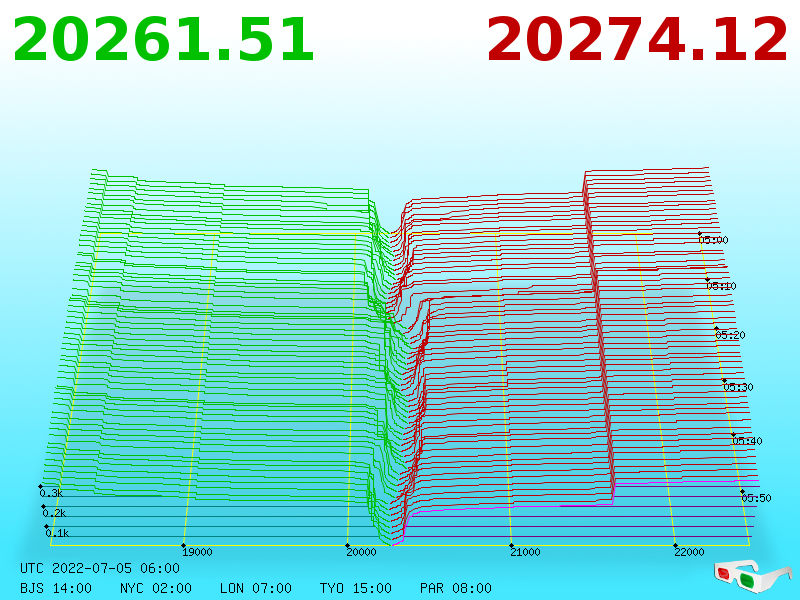Click the PAR 08:00 time label
Screen dimensions: 800x600
[x=456, y=588]
